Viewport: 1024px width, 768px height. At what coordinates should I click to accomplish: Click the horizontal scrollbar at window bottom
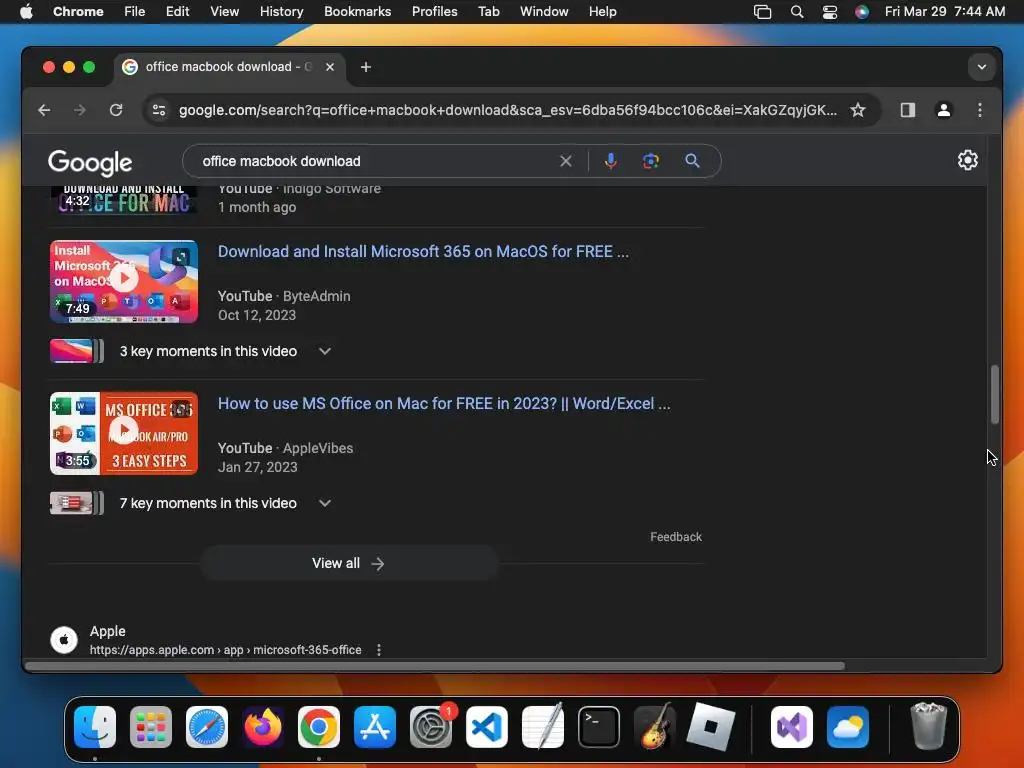tap(434, 666)
